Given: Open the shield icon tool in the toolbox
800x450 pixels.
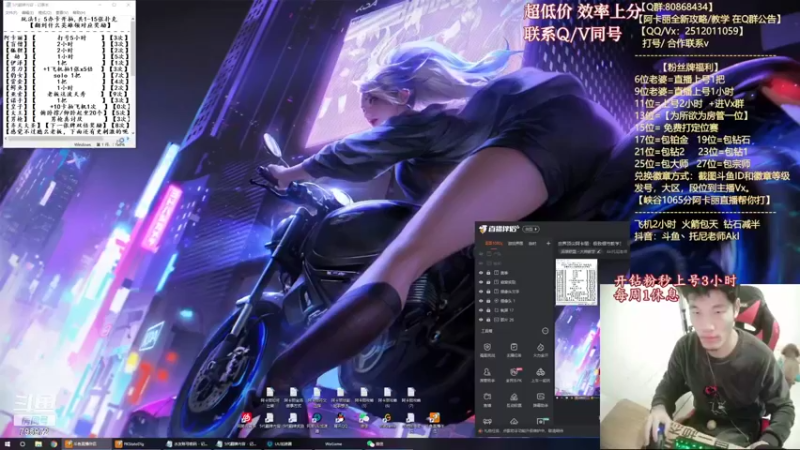Looking at the screenshot, I should click(x=487, y=347).
